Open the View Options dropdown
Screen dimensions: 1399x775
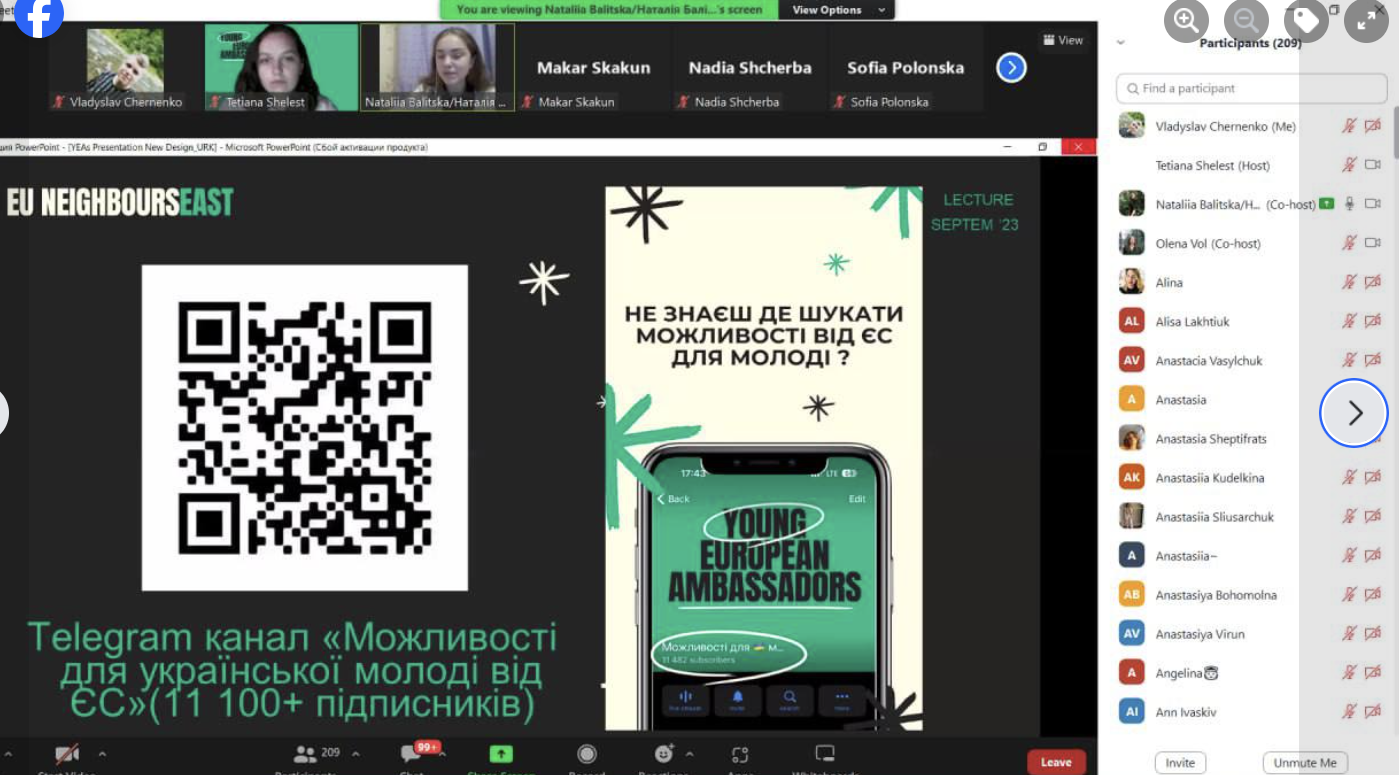point(838,10)
